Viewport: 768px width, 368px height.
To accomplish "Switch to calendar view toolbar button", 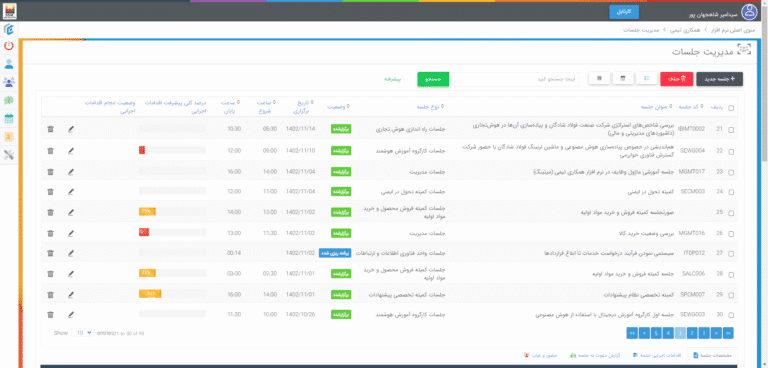I will click(x=623, y=78).
